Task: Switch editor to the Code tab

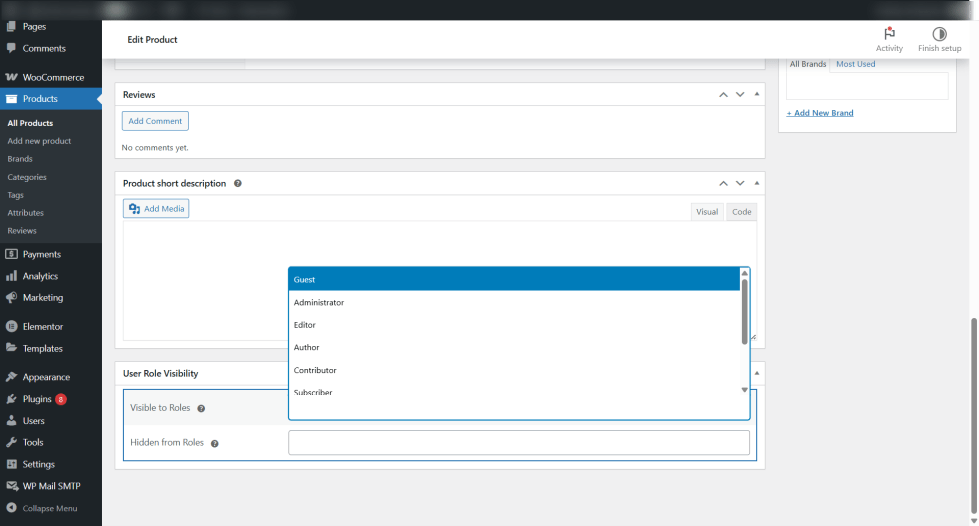Action: pos(742,212)
